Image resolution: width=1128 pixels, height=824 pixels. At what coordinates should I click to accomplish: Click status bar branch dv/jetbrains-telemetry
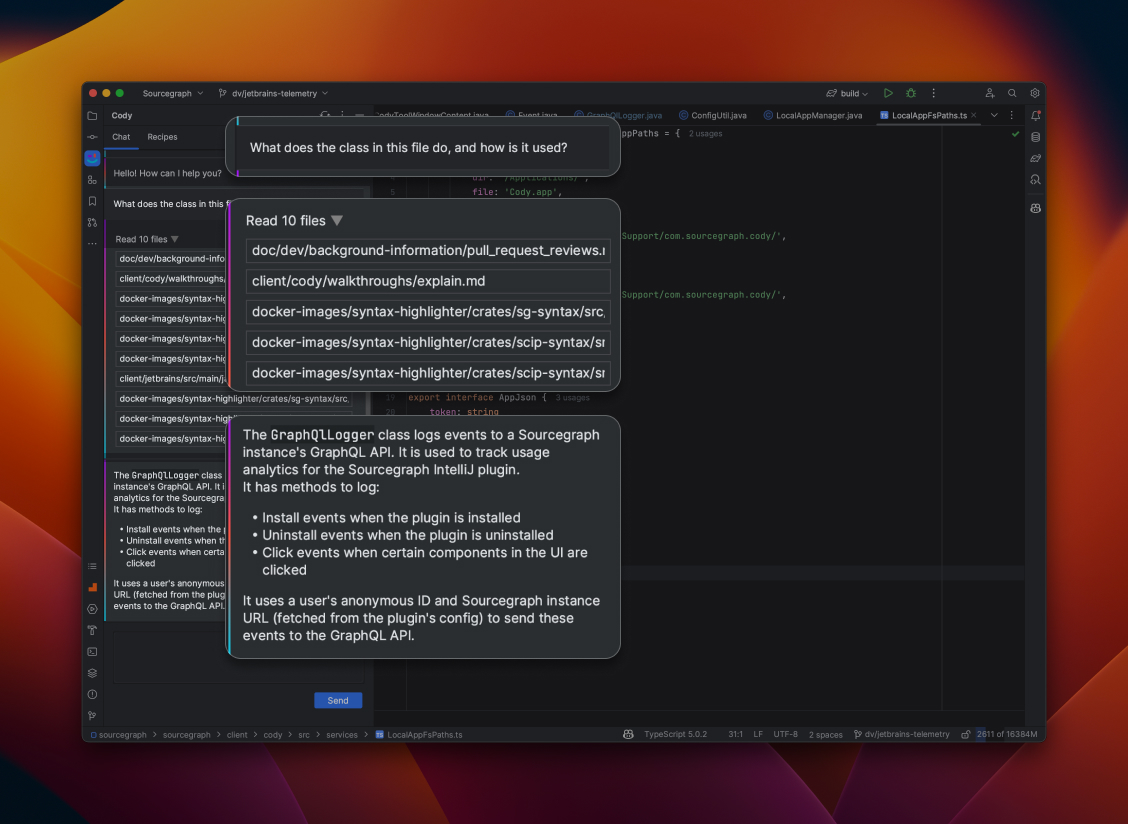point(901,735)
